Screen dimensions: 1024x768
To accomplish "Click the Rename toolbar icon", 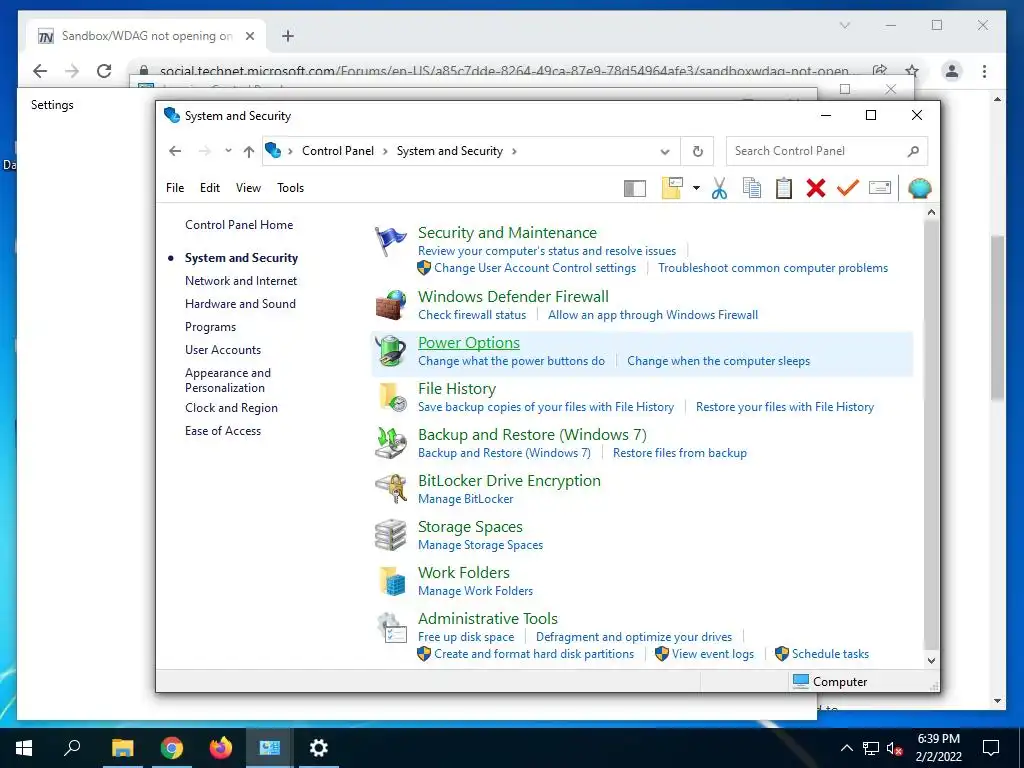I will point(880,188).
